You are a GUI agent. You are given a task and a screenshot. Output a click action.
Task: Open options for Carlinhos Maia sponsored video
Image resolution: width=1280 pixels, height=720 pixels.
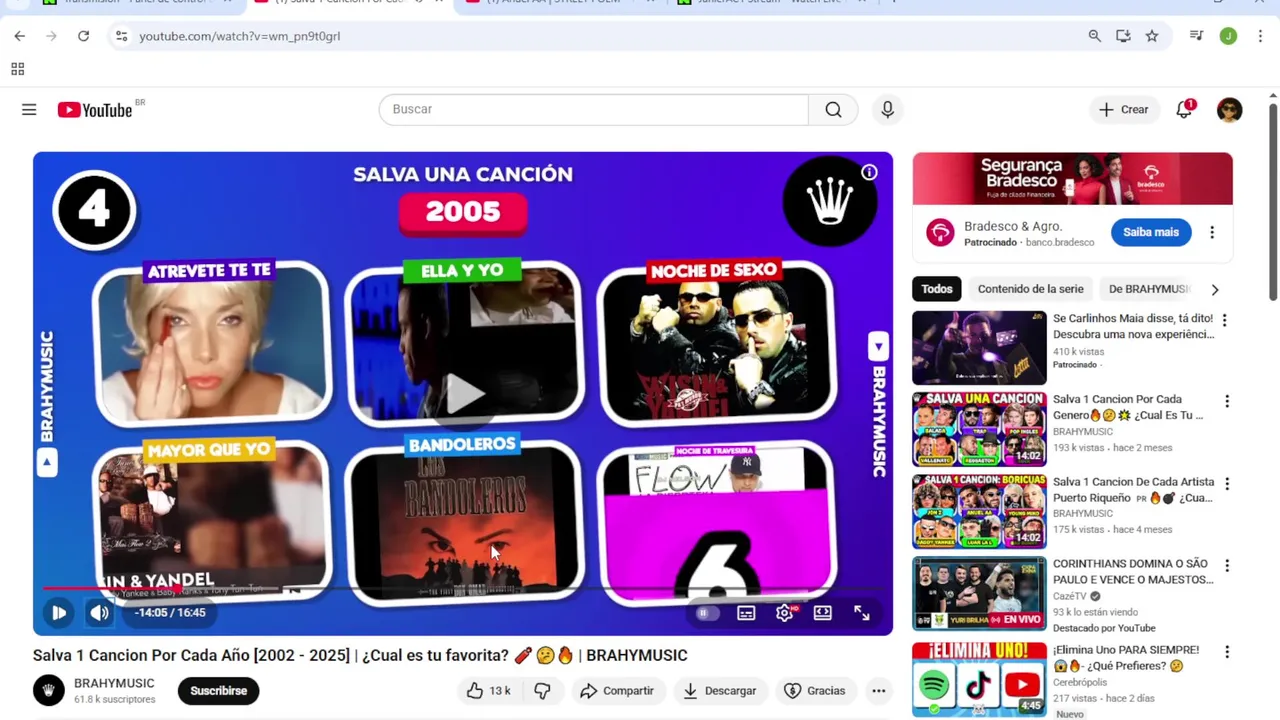point(1225,320)
